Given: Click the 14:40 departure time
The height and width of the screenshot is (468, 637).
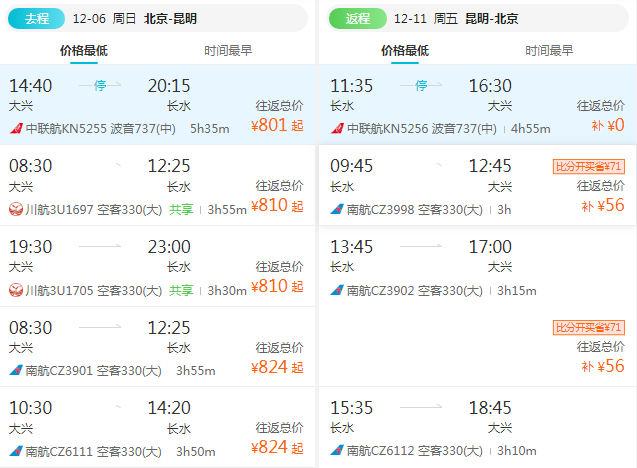Looking at the screenshot, I should (30, 86).
